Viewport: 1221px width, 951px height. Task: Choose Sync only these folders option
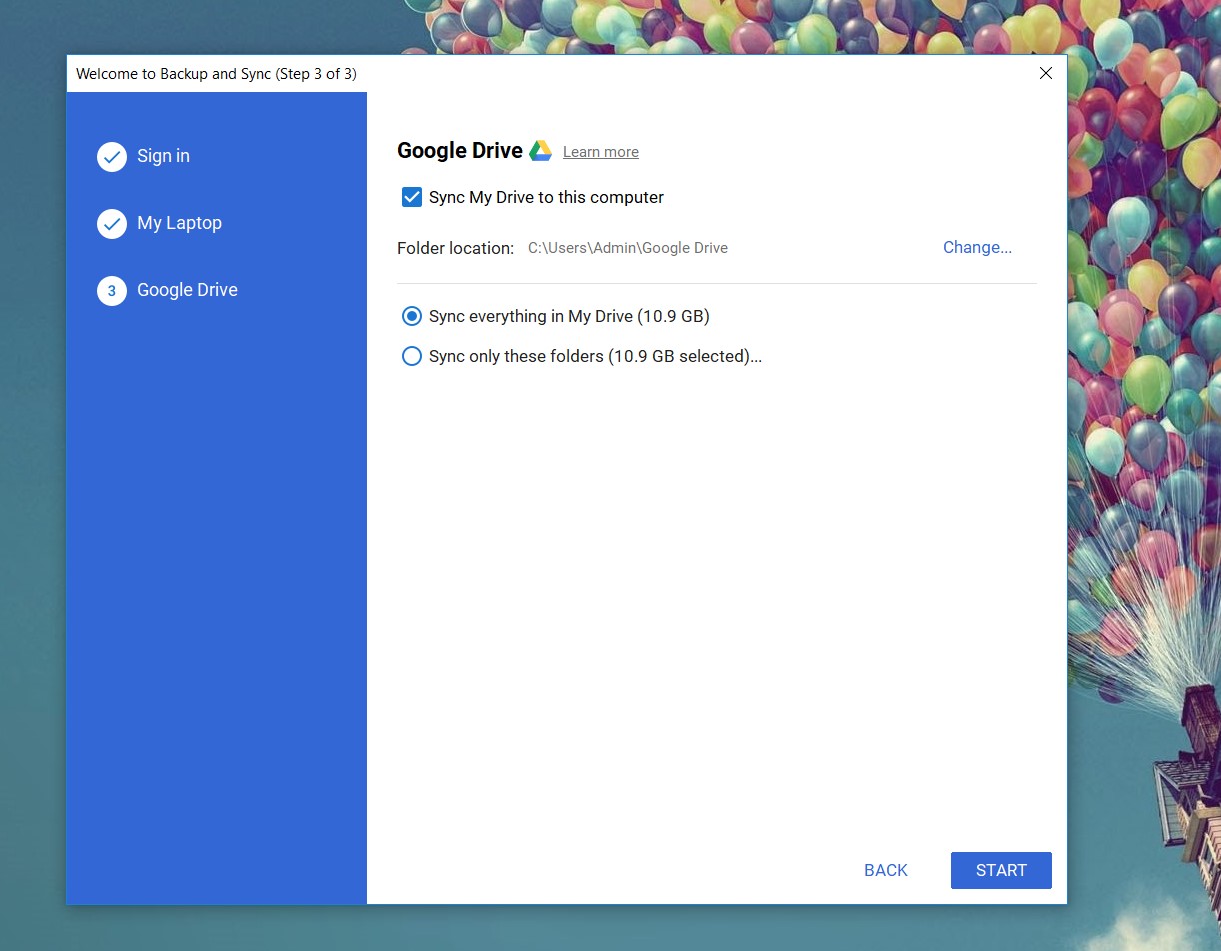pos(411,356)
